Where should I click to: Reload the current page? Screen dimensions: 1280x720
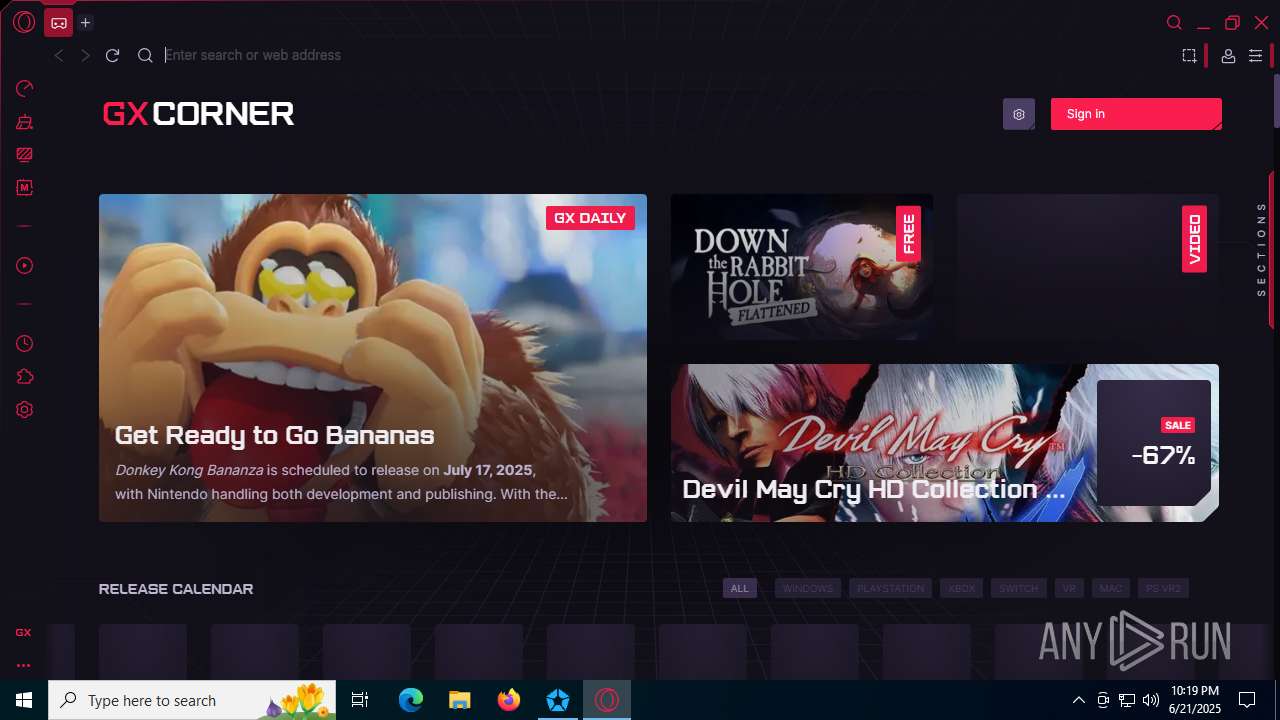pos(113,56)
